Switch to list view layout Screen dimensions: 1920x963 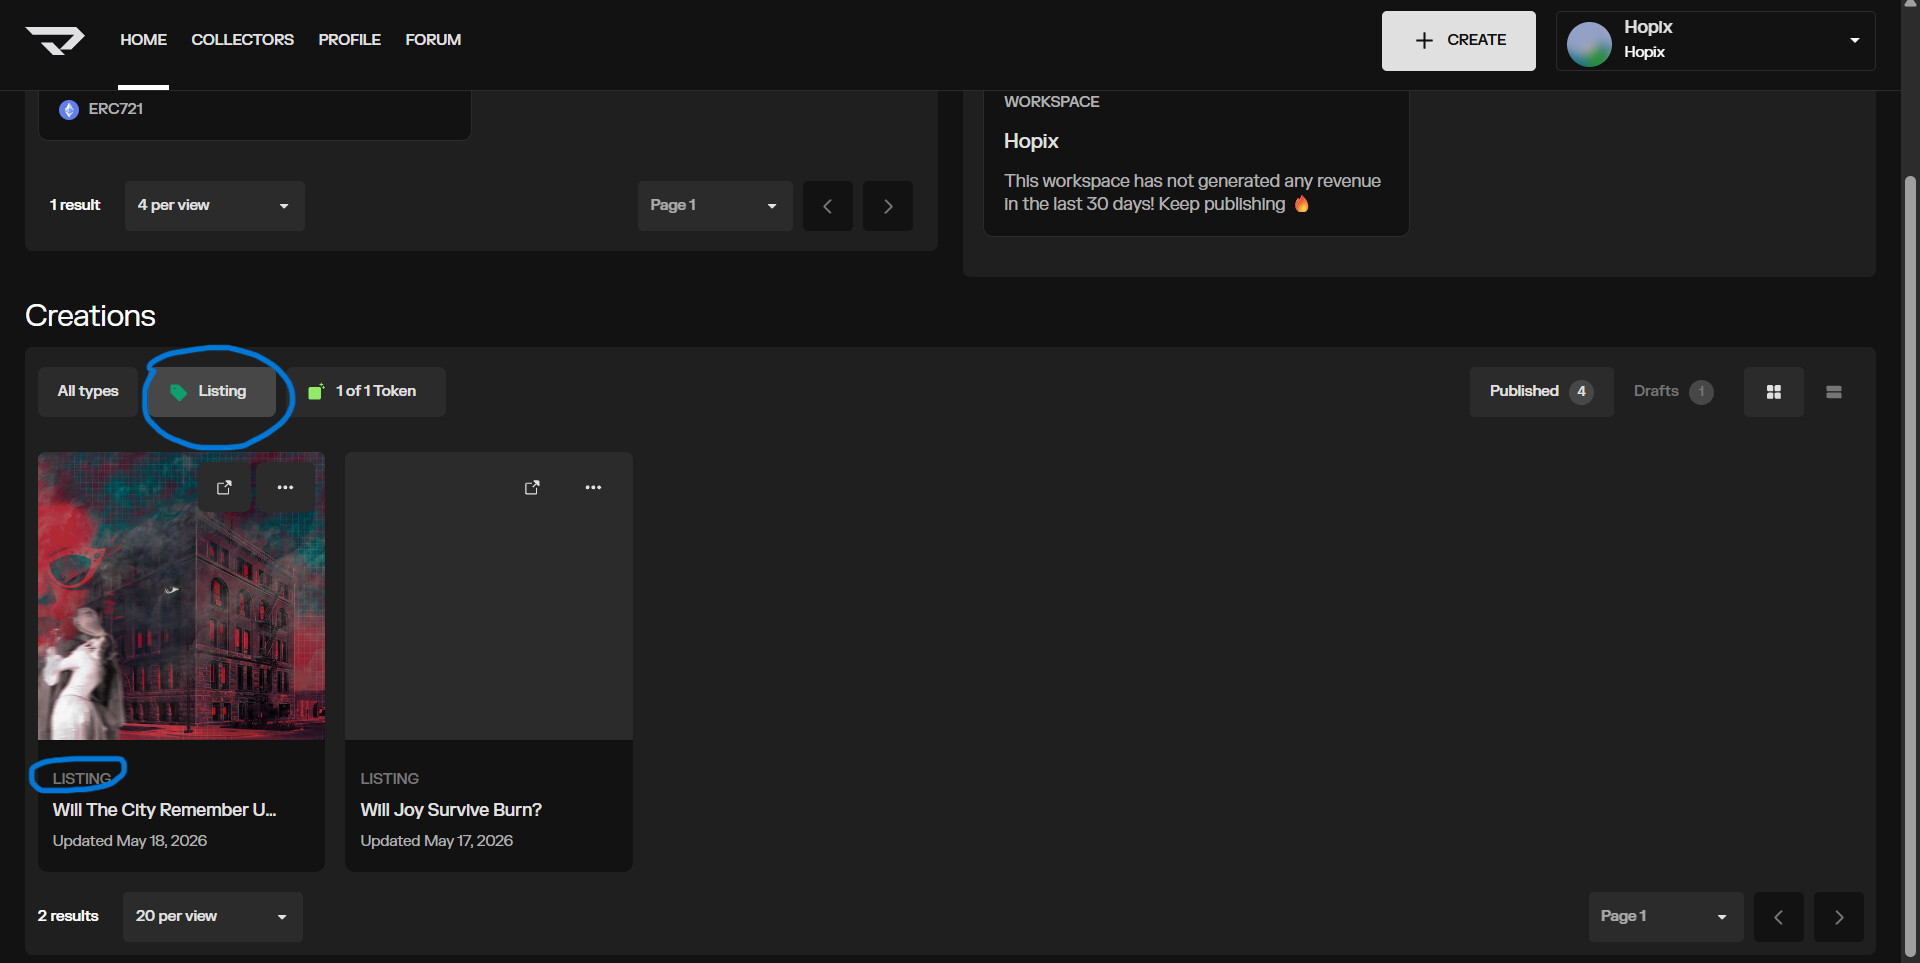click(x=1834, y=392)
